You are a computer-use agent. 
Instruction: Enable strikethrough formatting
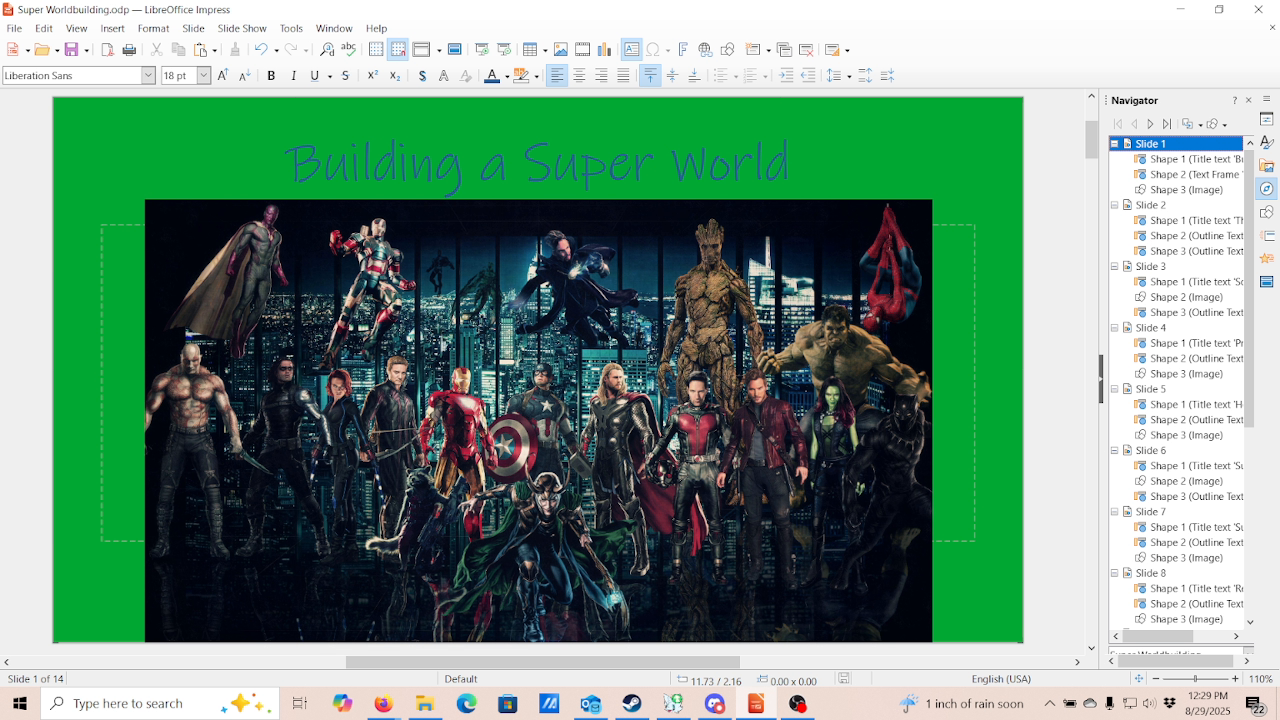345,75
